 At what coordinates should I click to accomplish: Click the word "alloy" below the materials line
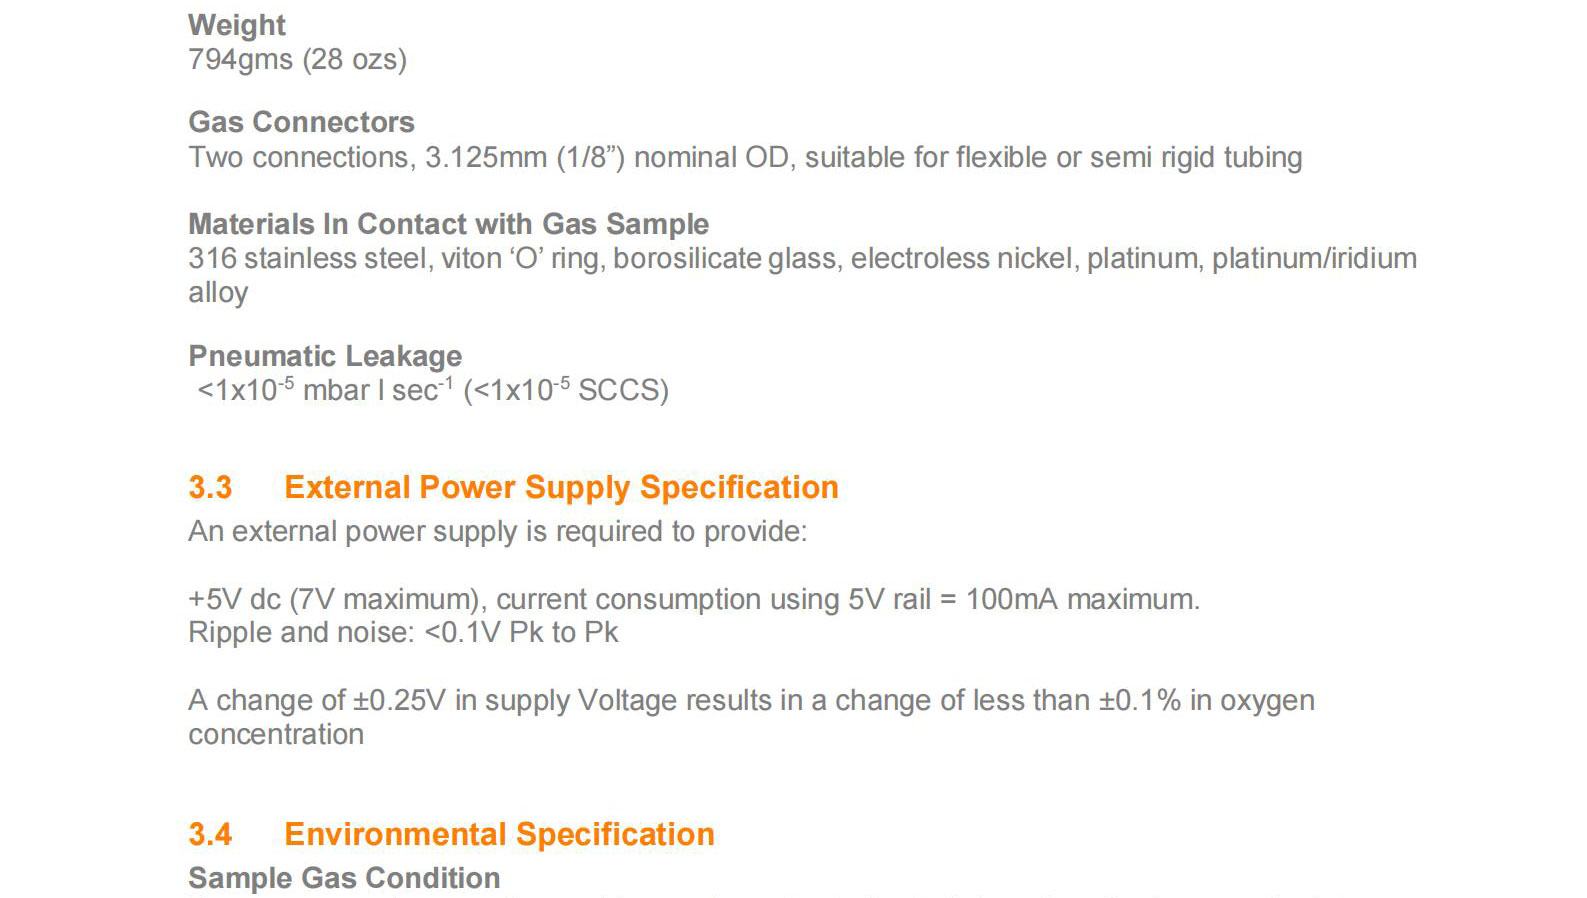point(218,293)
